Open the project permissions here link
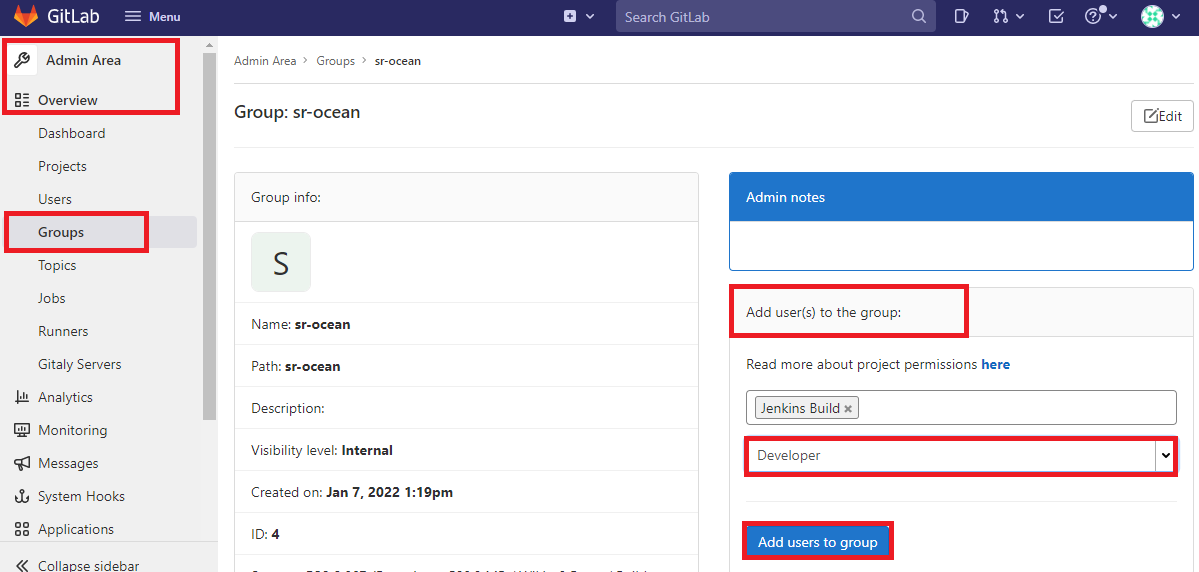 (x=996, y=364)
